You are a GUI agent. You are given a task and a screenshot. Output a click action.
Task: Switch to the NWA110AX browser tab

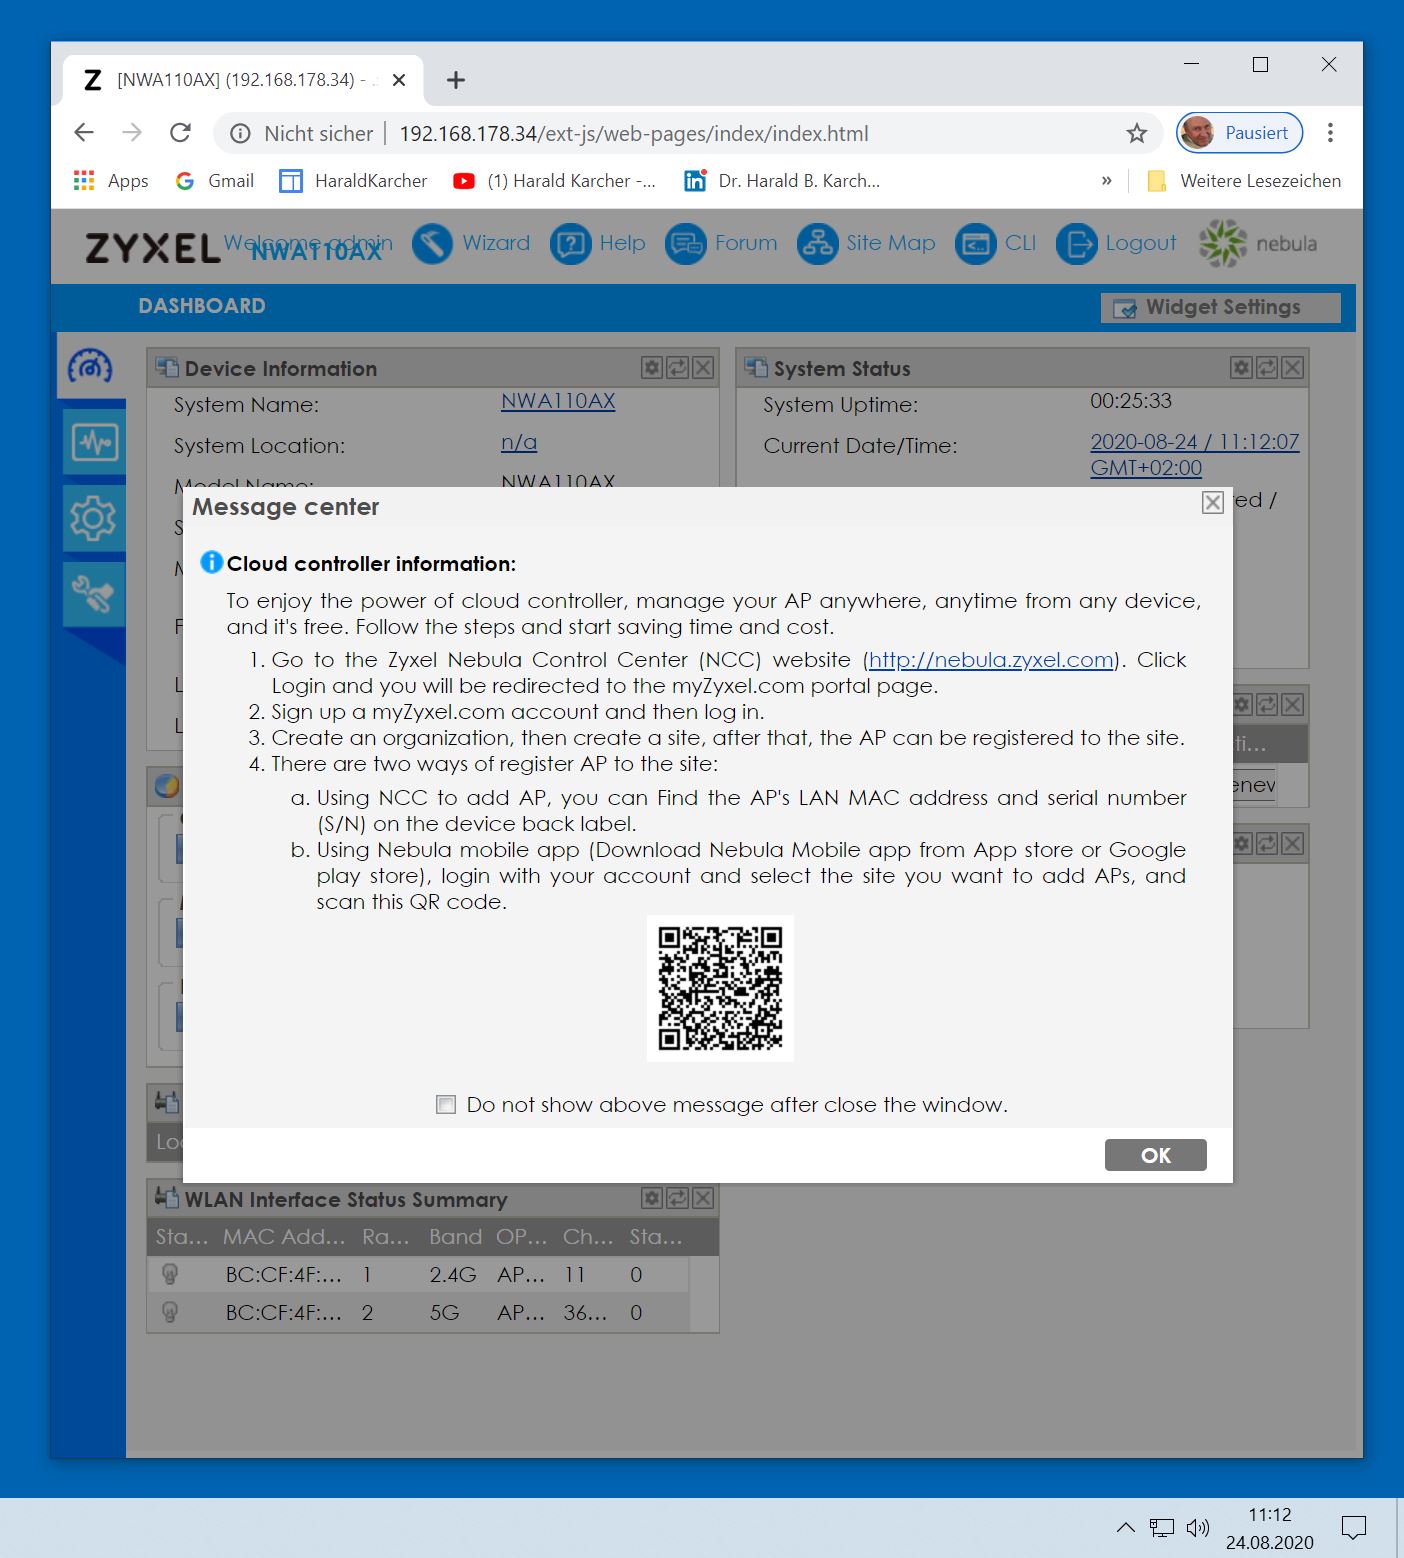coord(243,80)
